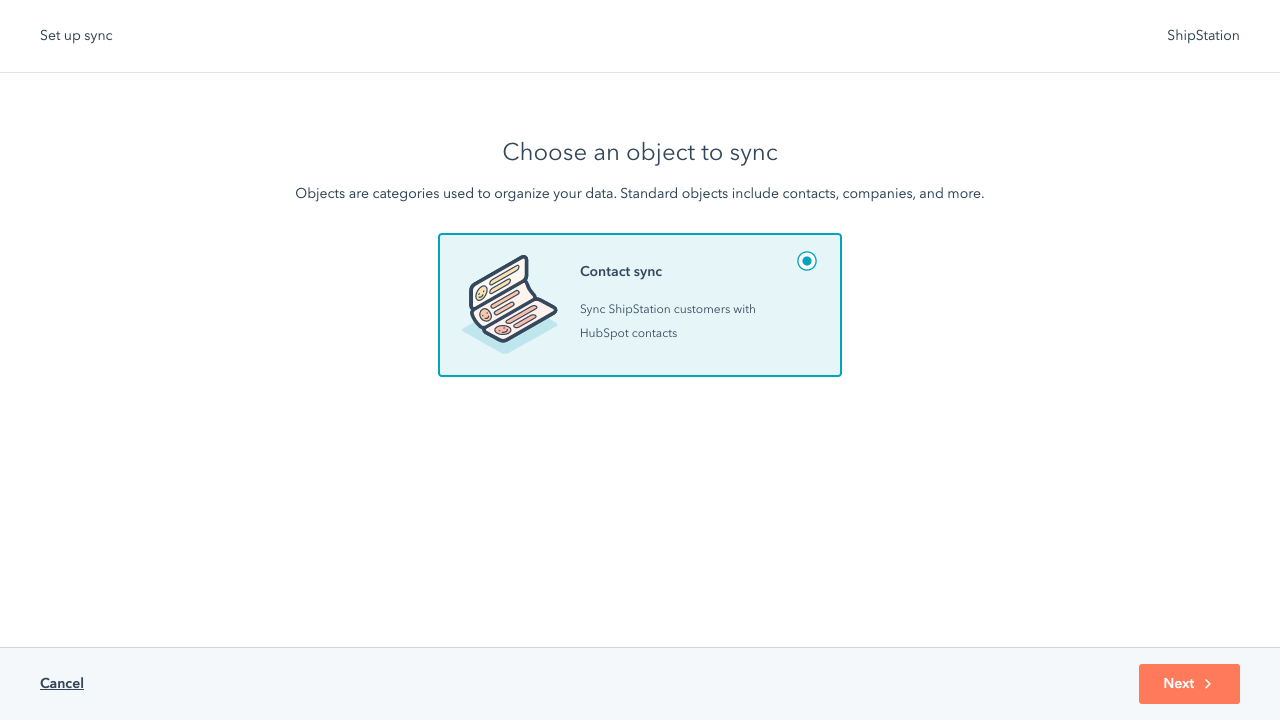Image resolution: width=1280 pixels, height=720 pixels.
Task: Click the chevron arrow inside the Next button
Action: click(1210, 684)
